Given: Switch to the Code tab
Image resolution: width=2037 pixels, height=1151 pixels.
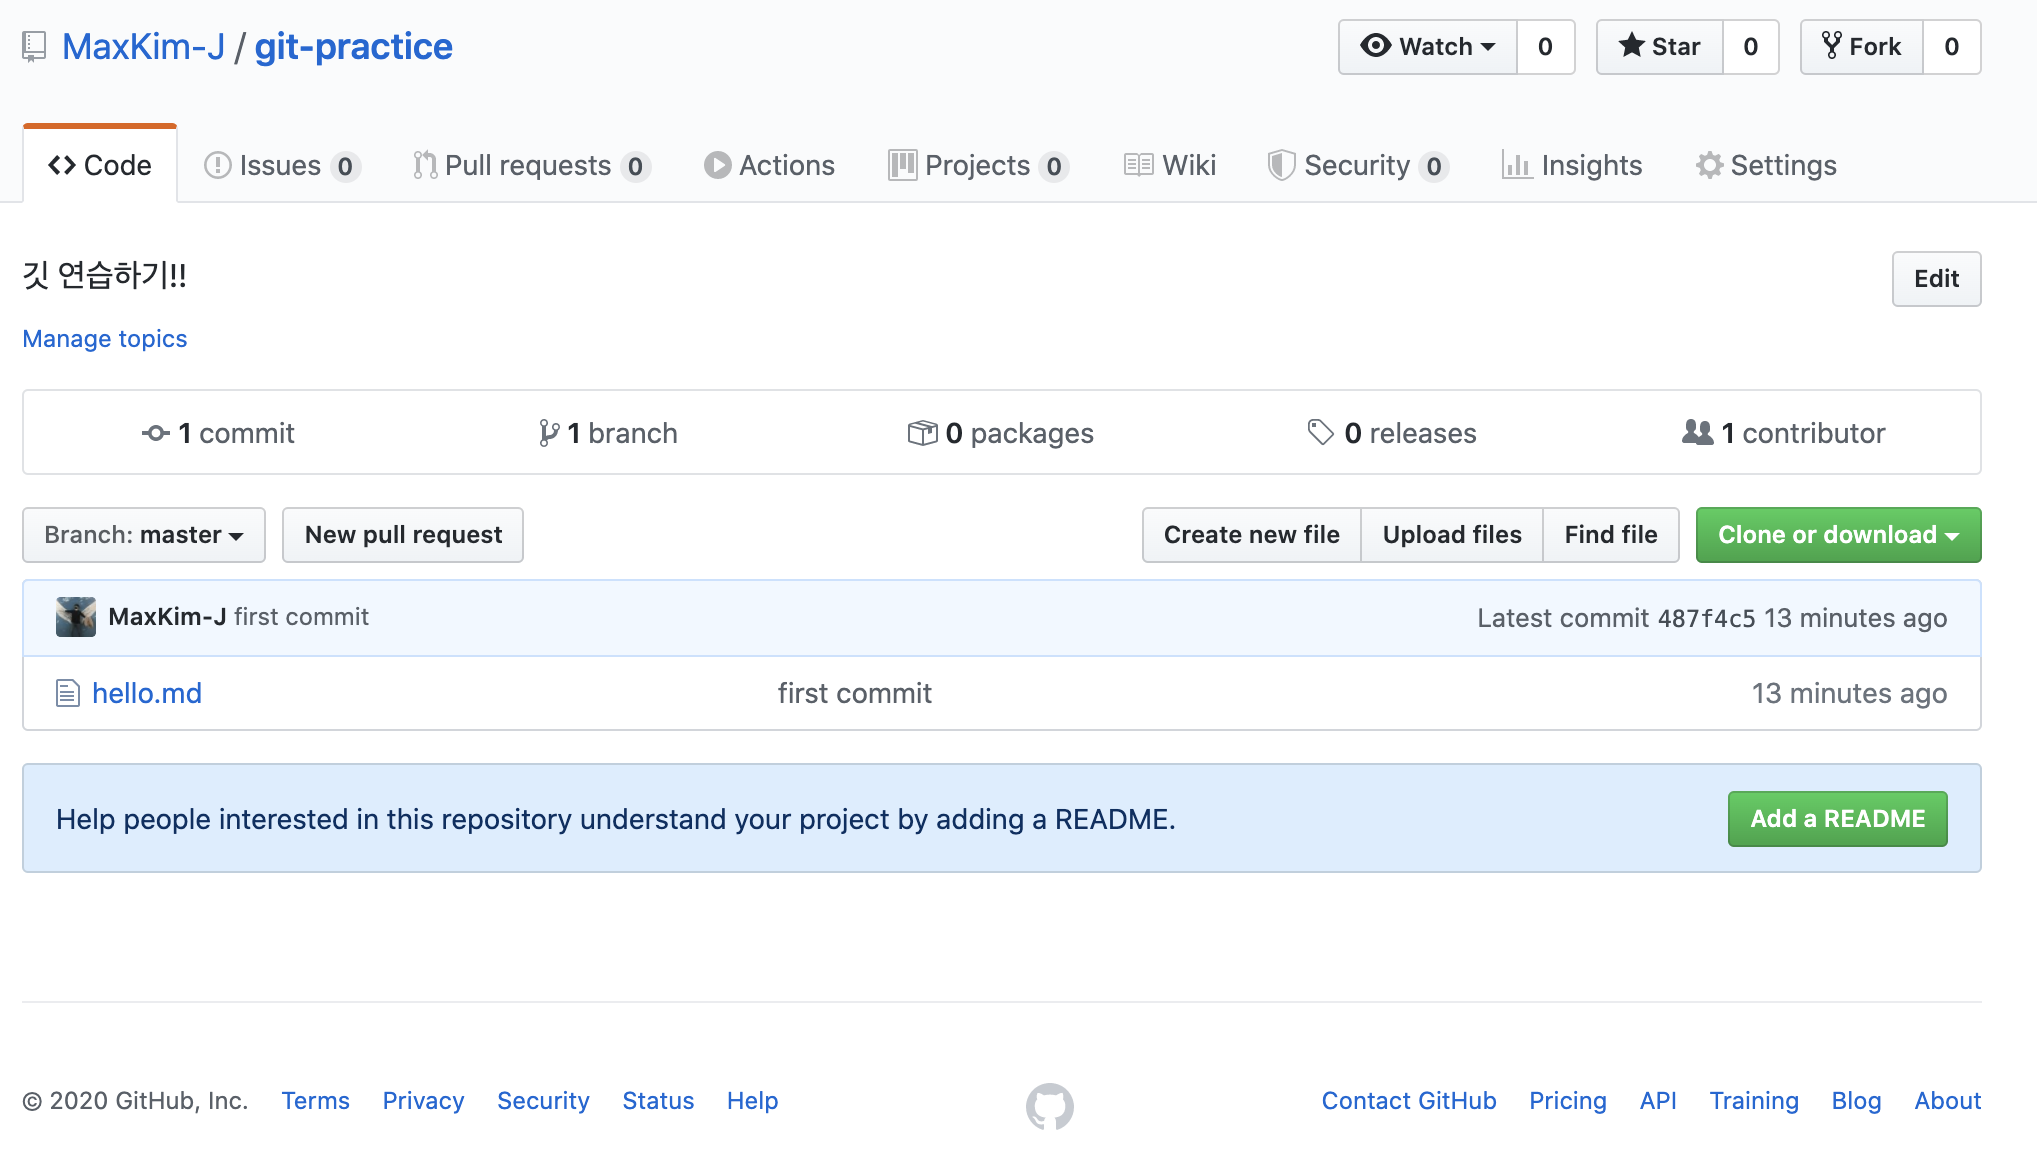Looking at the screenshot, I should pos(100,165).
